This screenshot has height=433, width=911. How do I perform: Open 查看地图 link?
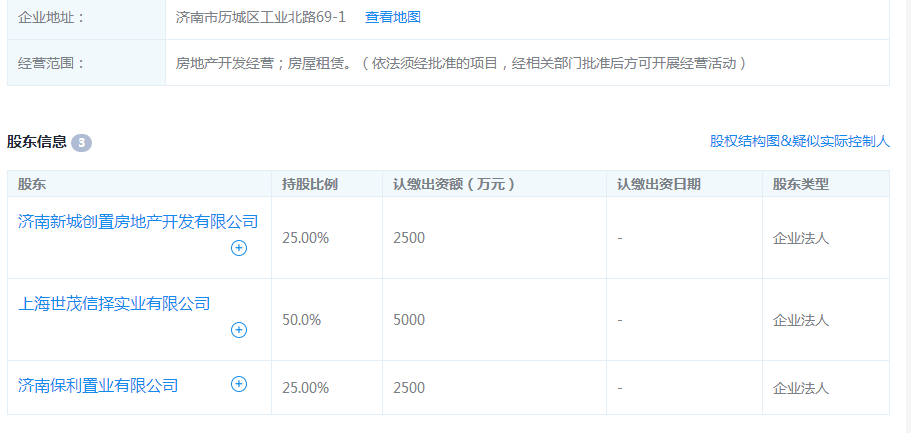[x=392, y=17]
